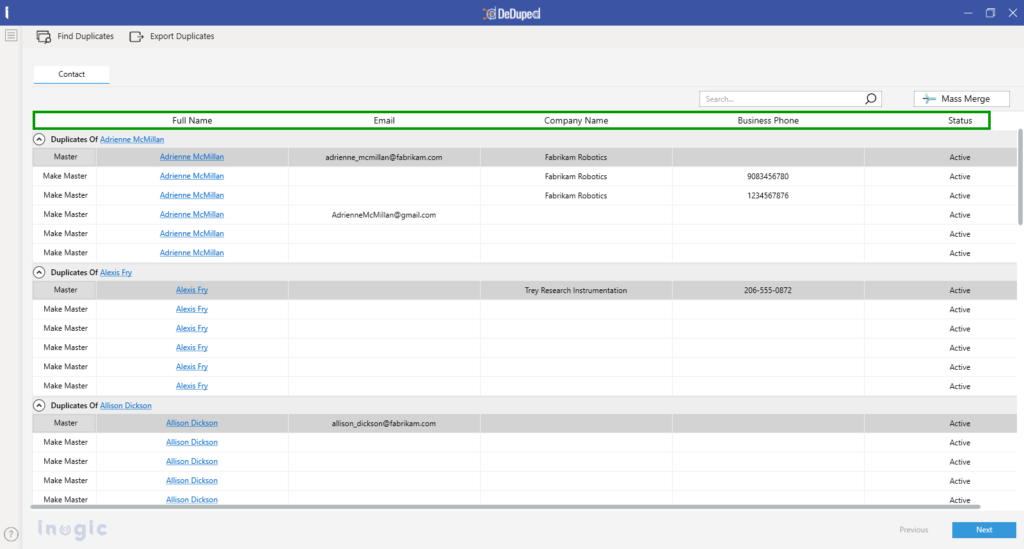Screen dimensions: 1024x549
Task: Click Active status in the AdrienneMcMillan@gmail.com row
Action: (x=960, y=215)
